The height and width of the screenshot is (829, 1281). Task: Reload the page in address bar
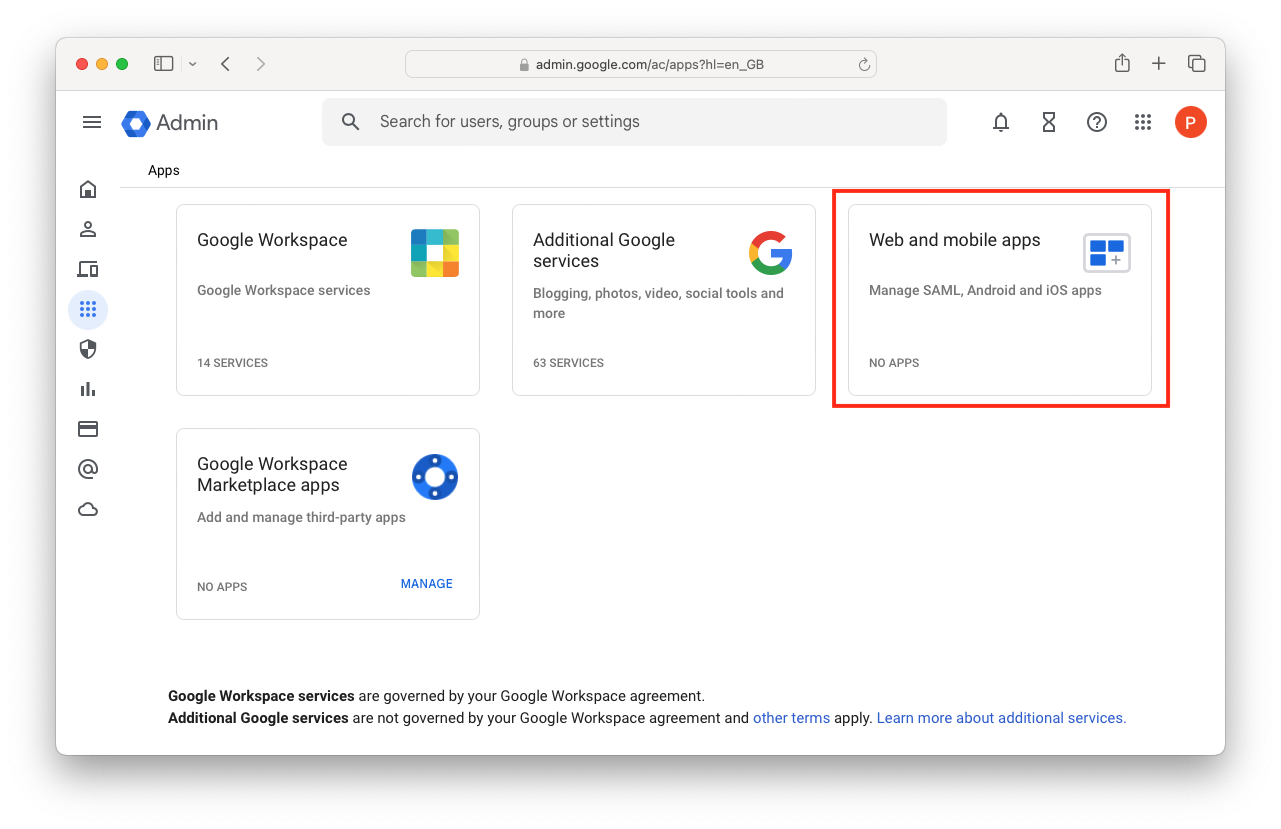point(864,65)
